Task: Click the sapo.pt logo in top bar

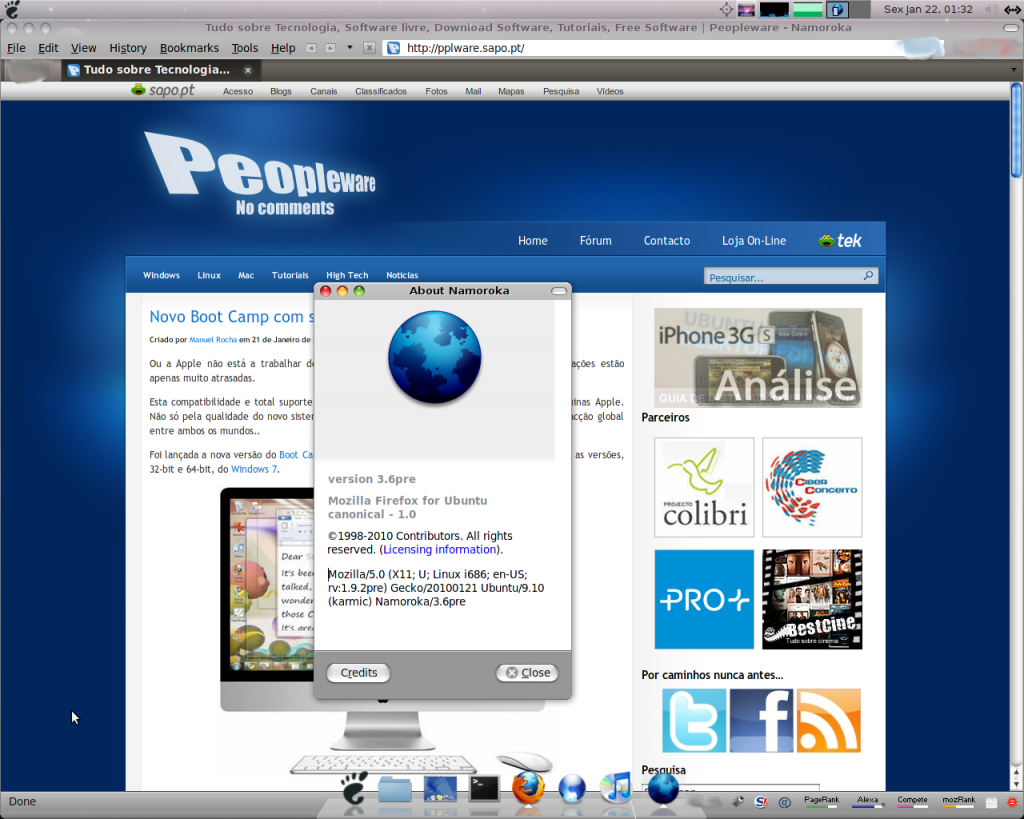Action: point(163,90)
